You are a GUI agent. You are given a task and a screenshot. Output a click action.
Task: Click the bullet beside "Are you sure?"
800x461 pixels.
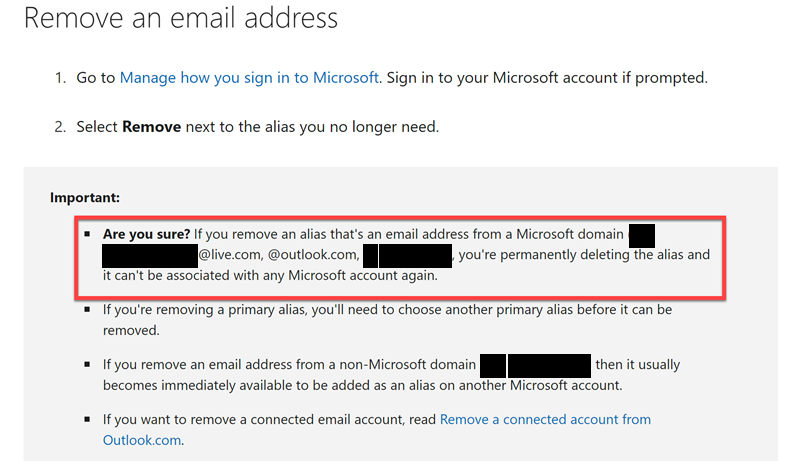[x=87, y=235]
